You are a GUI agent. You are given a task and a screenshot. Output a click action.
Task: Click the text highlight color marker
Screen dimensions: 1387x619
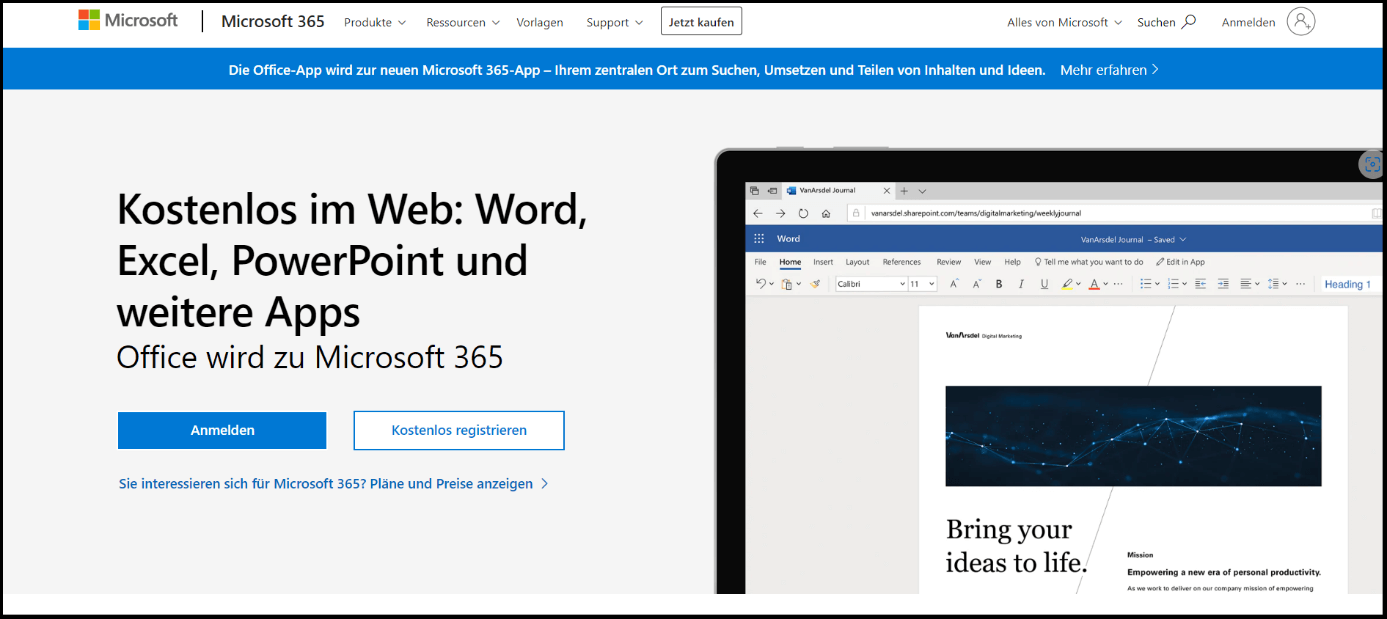(1067, 284)
